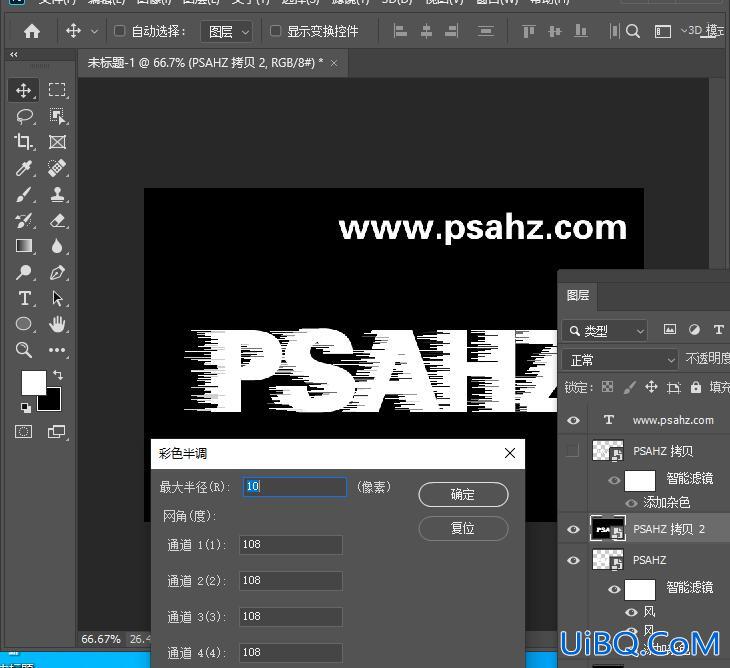The image size is (730, 668).
Task: Select the Eraser tool
Action: [x=57, y=220]
